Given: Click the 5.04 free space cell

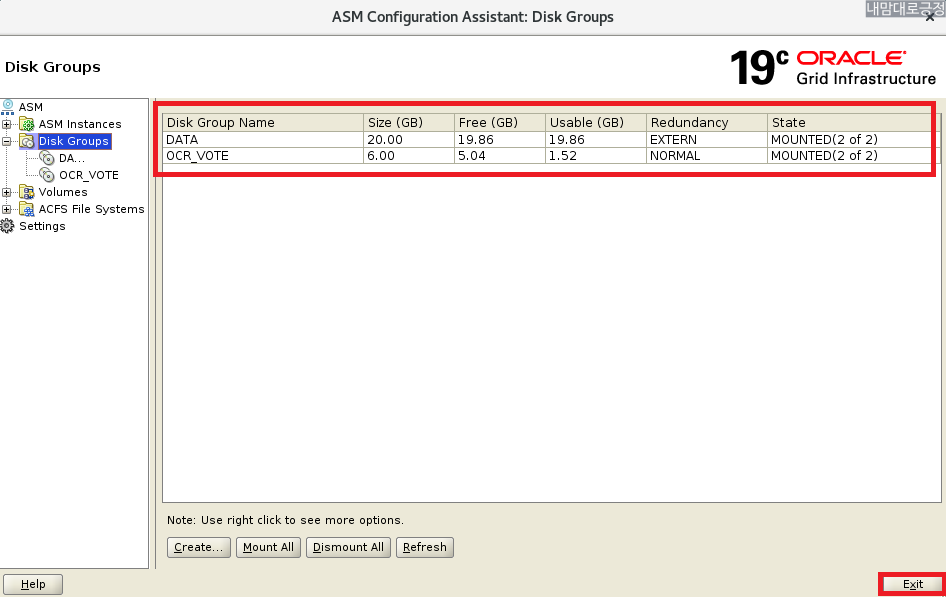Looking at the screenshot, I should [x=500, y=156].
